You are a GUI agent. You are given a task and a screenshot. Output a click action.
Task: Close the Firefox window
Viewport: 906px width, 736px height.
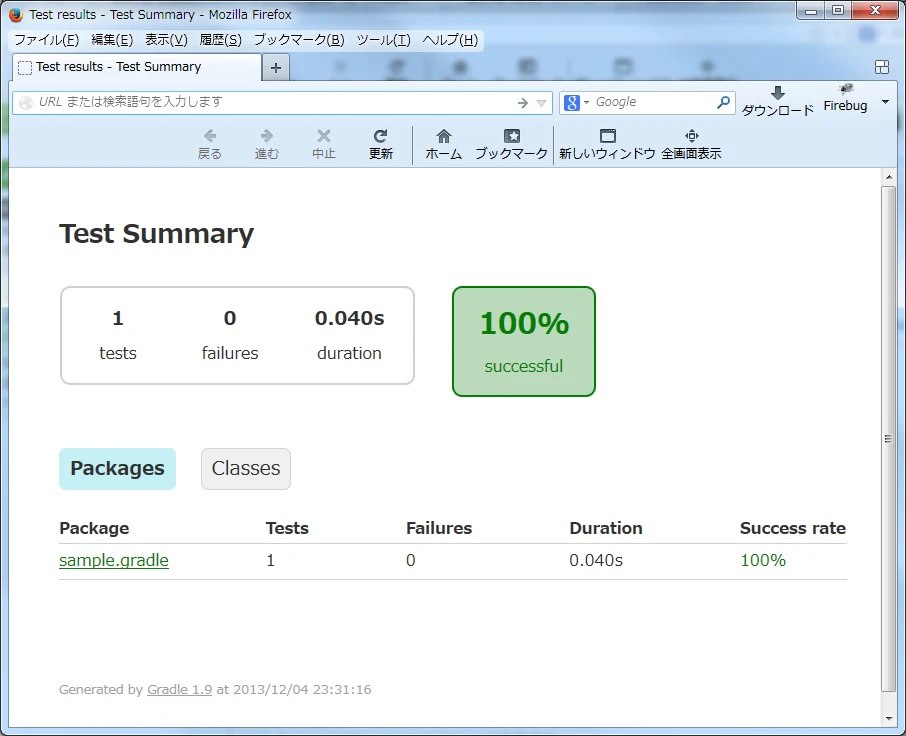point(875,11)
